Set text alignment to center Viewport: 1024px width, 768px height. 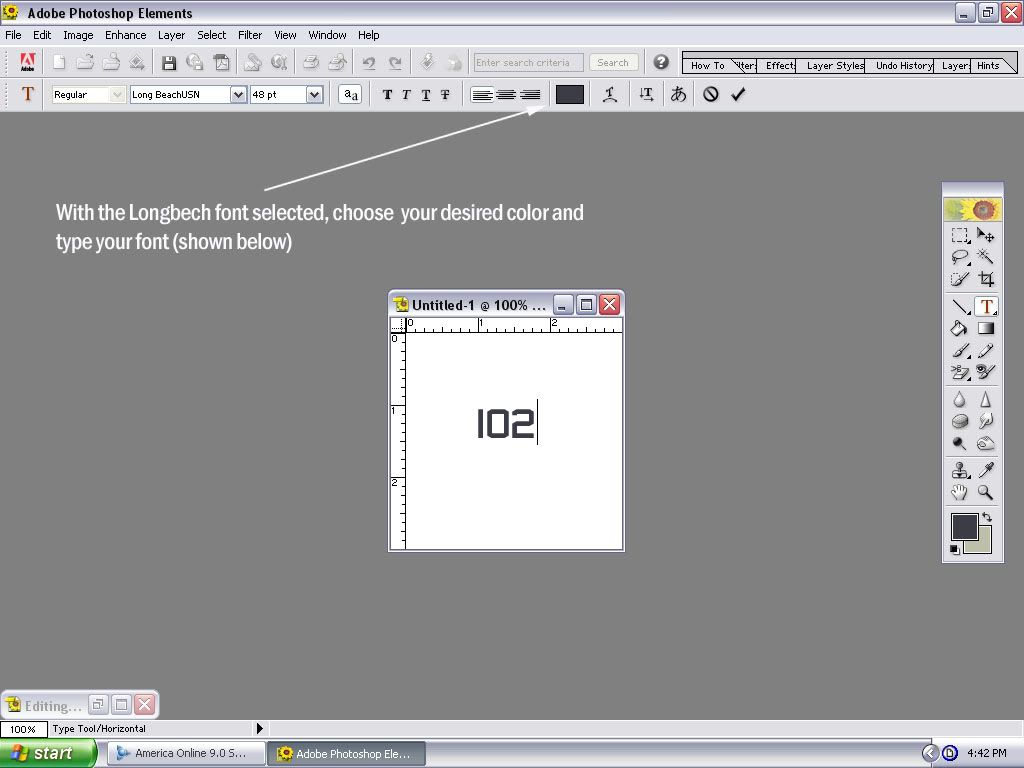click(x=506, y=95)
